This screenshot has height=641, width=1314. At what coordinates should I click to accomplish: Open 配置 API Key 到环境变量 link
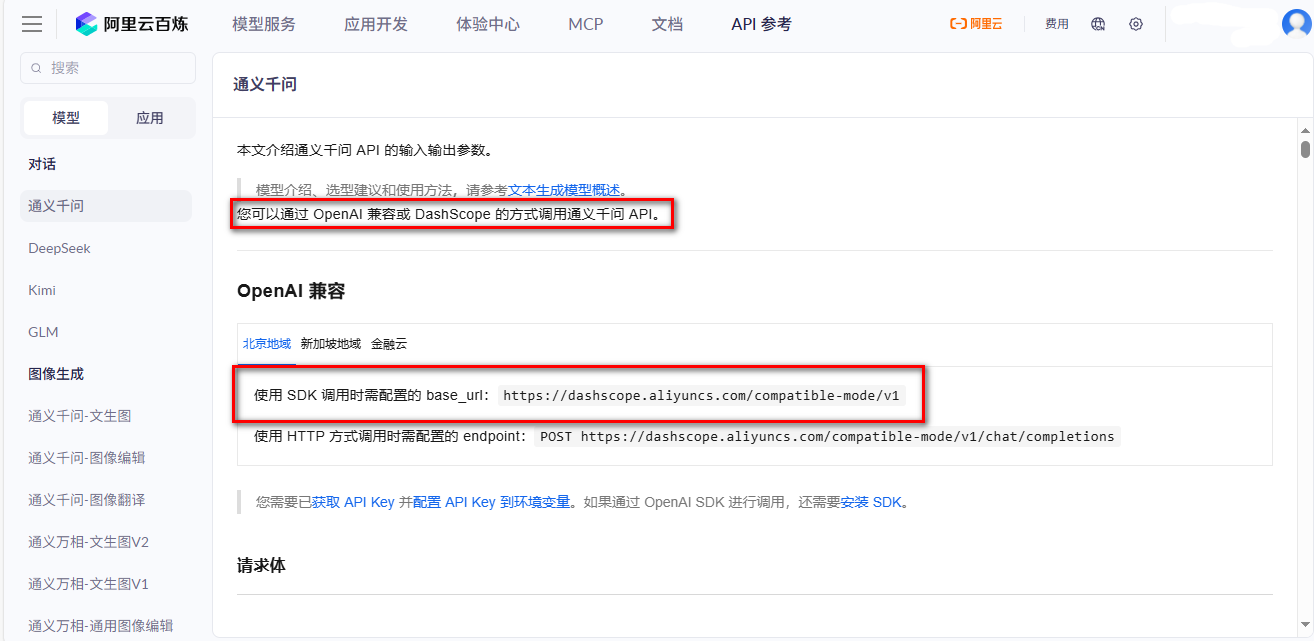[492, 502]
